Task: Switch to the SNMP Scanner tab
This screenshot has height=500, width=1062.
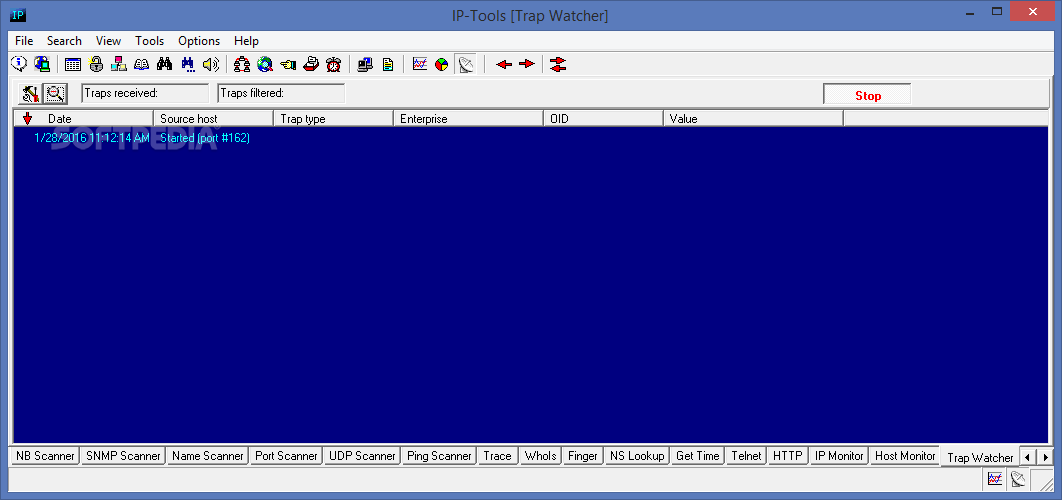Action: [x=123, y=456]
